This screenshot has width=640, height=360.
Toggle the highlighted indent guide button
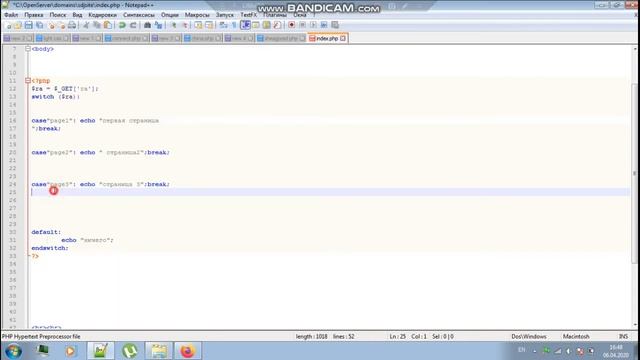(x=245, y=25)
